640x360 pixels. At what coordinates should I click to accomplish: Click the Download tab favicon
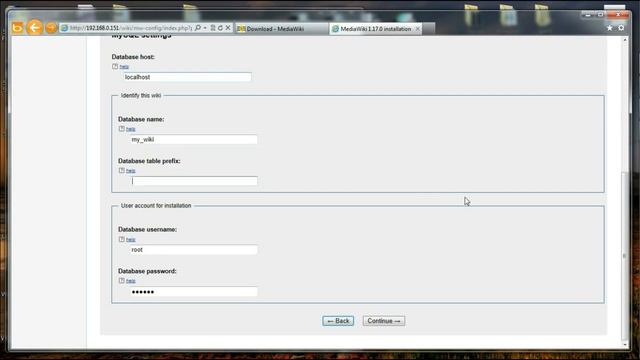(241, 29)
